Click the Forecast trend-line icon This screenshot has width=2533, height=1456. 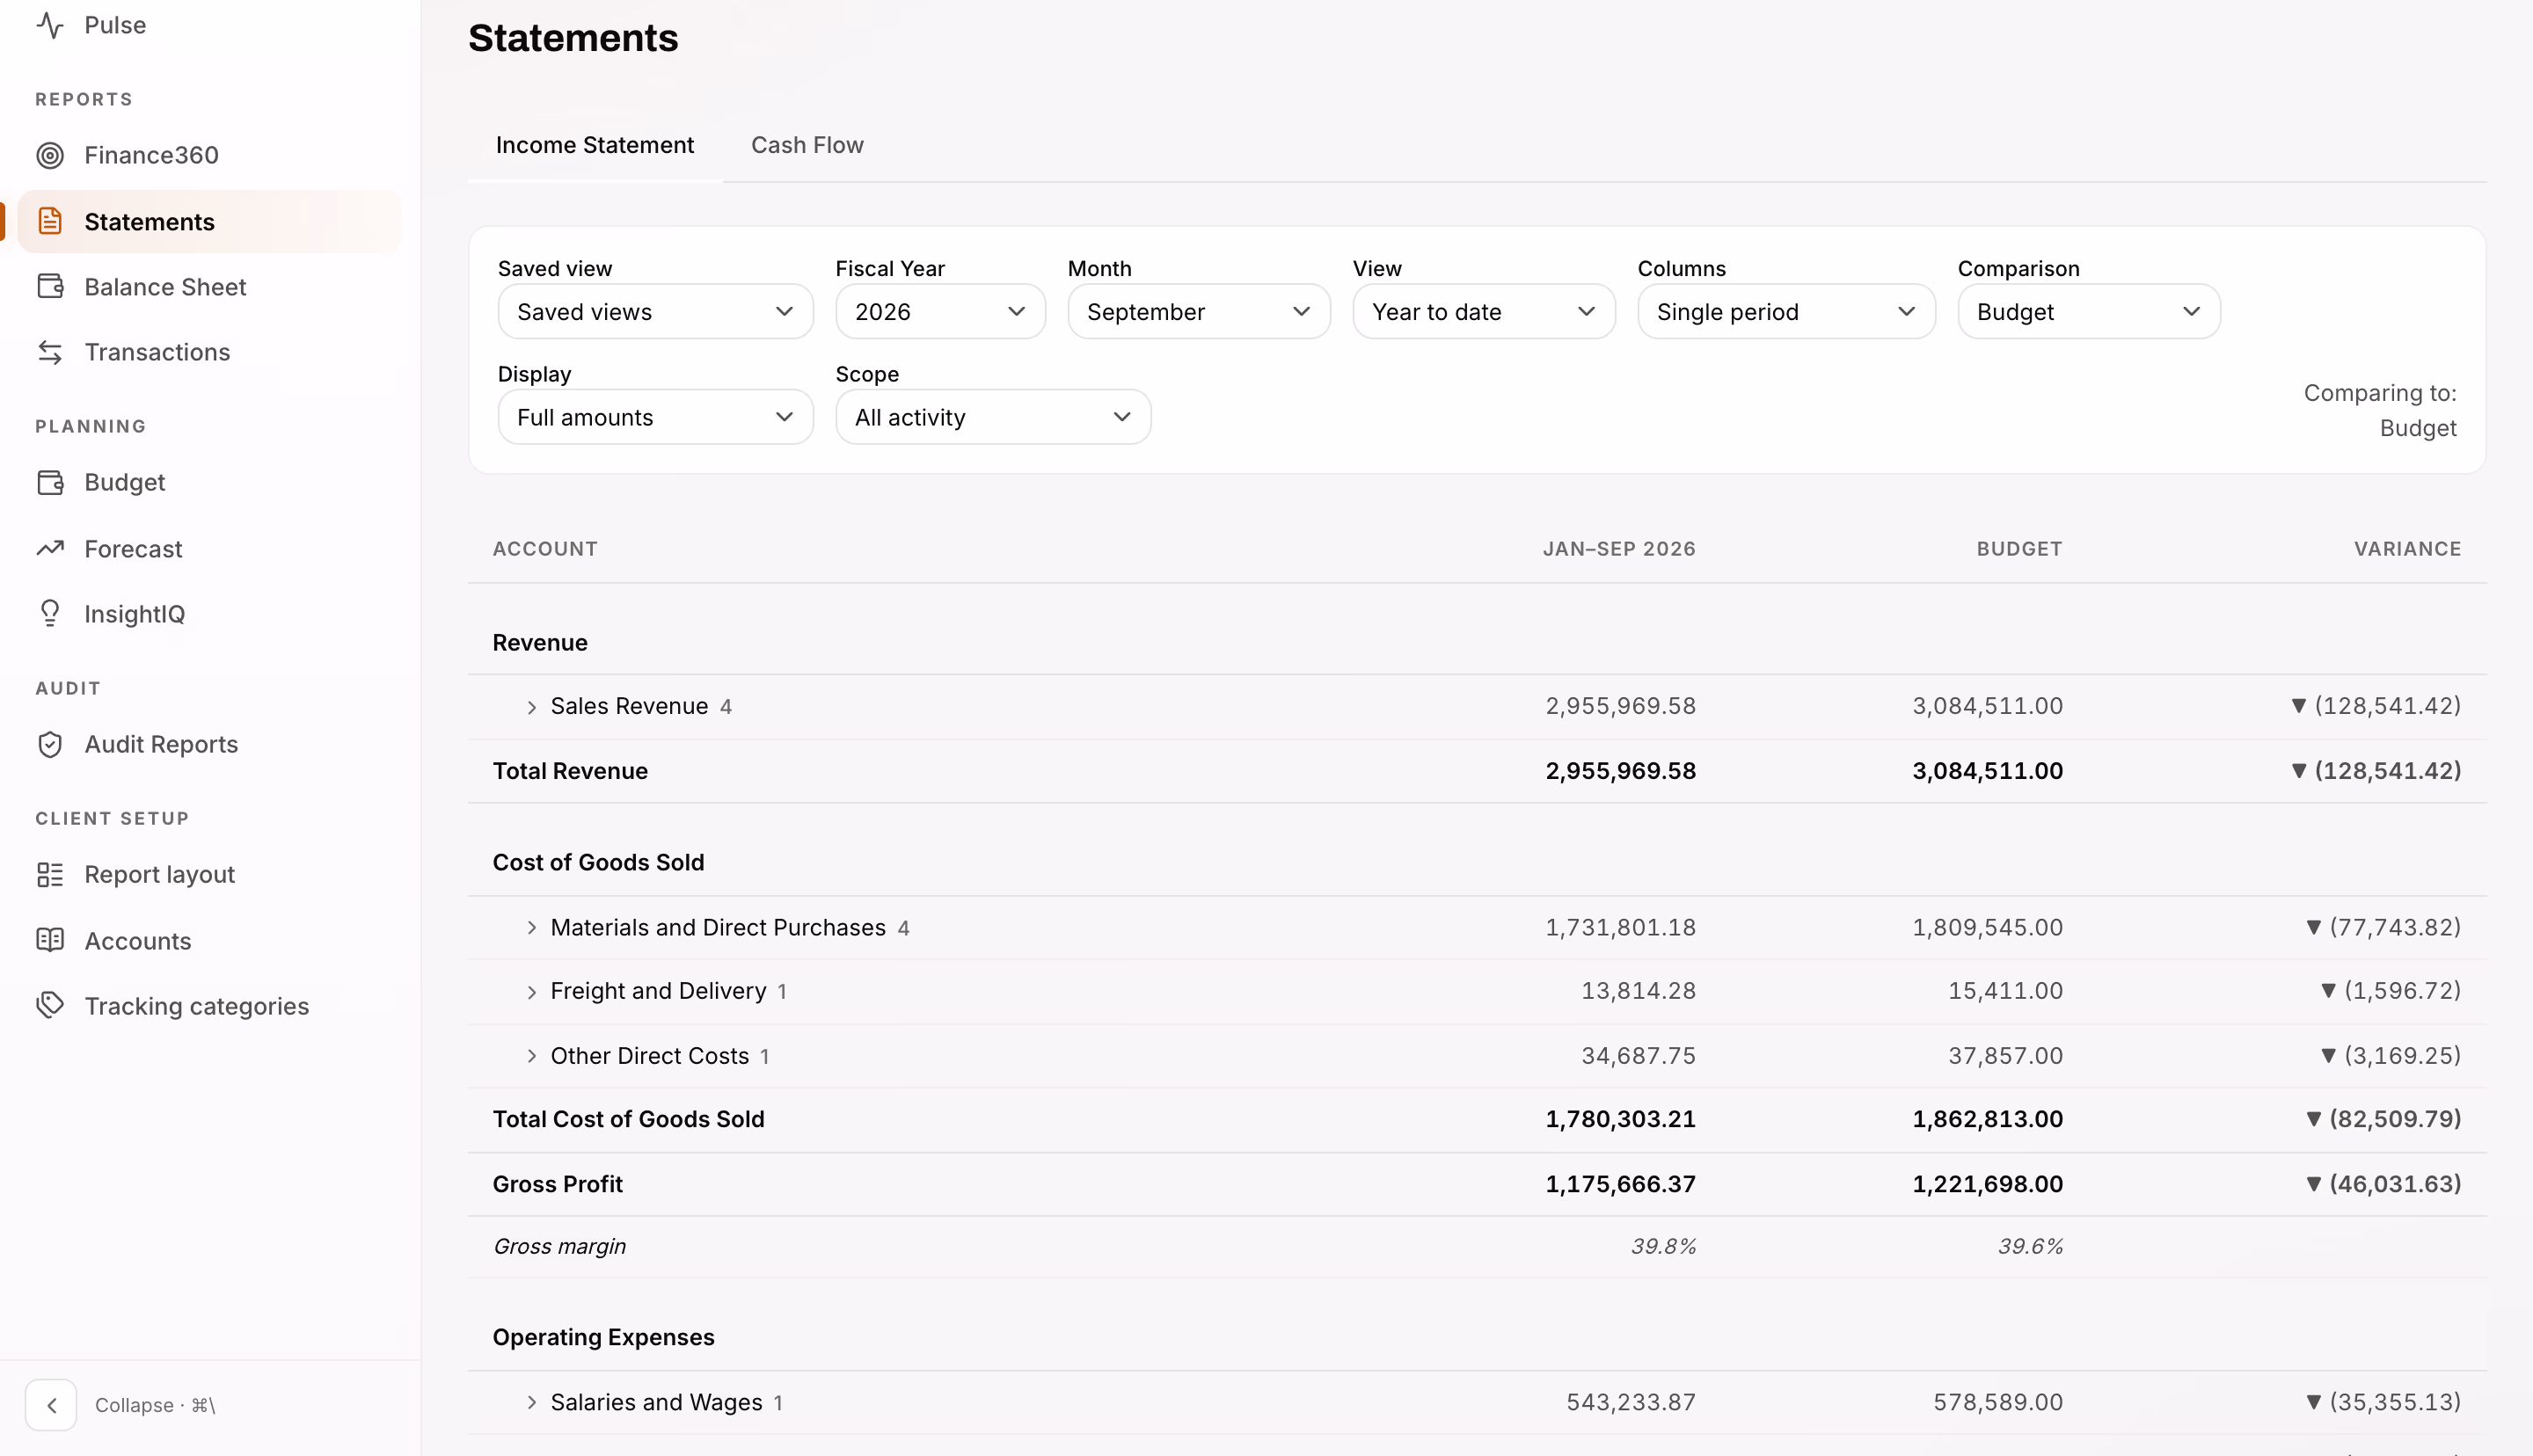click(x=50, y=548)
